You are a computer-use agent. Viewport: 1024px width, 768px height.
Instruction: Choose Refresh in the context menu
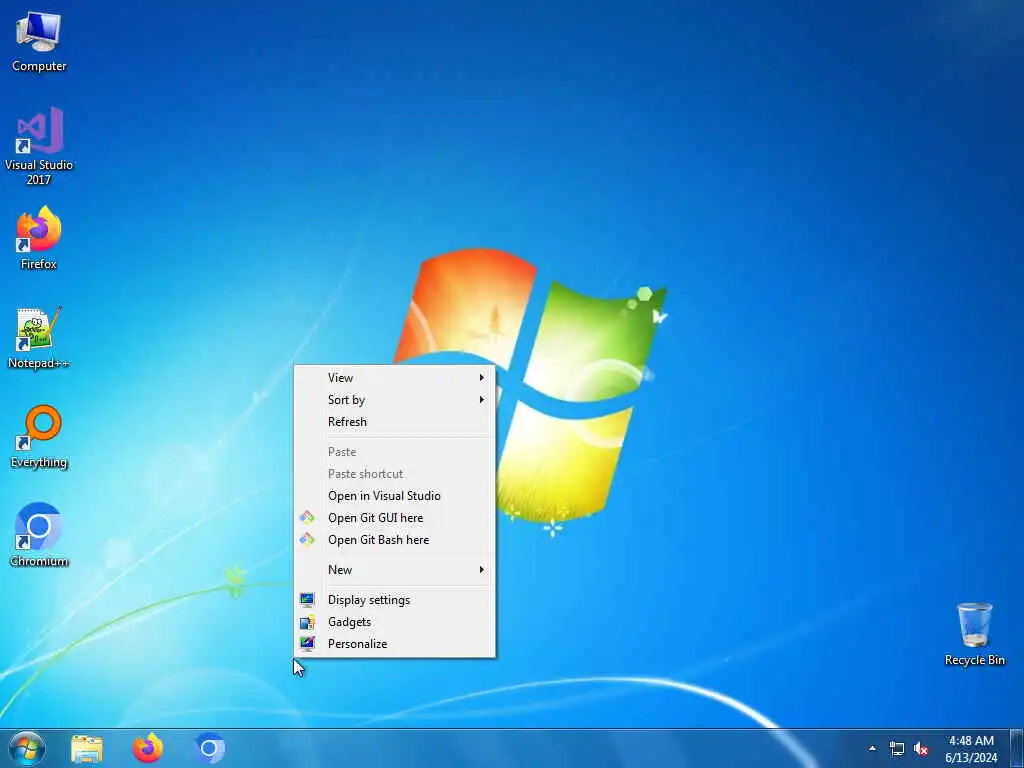(x=394, y=422)
